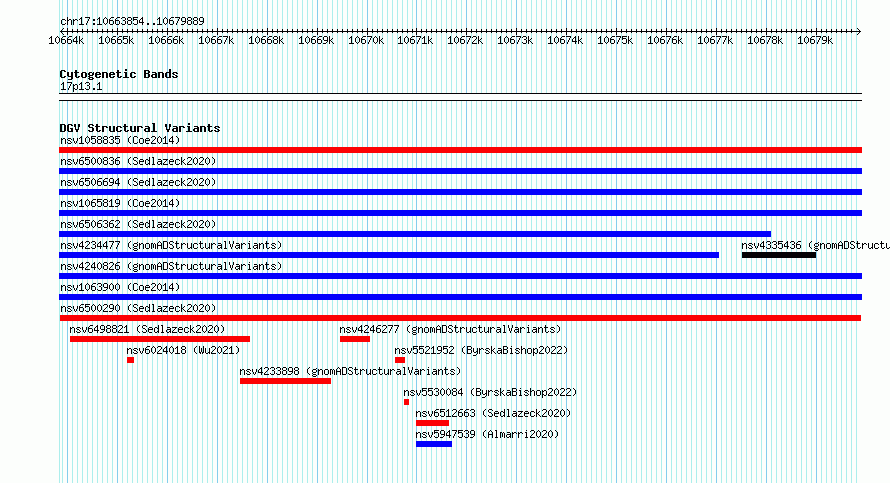
Task: Click the black bar for nsv4335436
Action: [779, 255]
